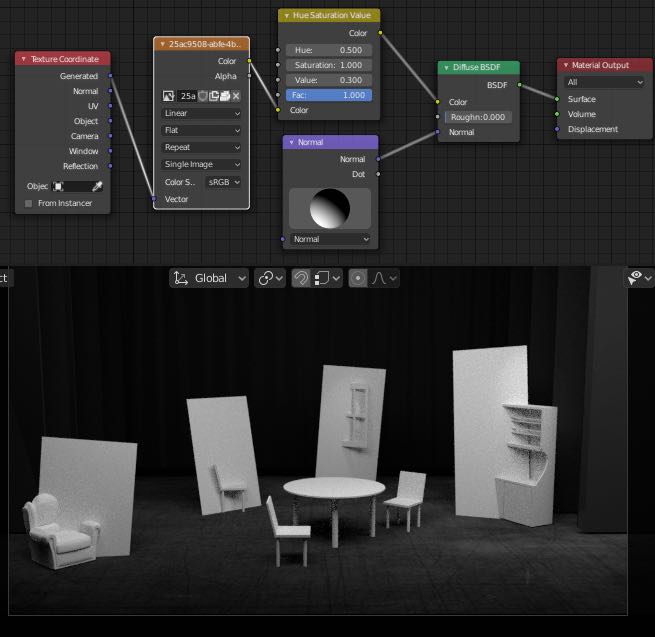655x637 pixels.
Task: Click the image browse icon in image node
Action: click(x=169, y=96)
